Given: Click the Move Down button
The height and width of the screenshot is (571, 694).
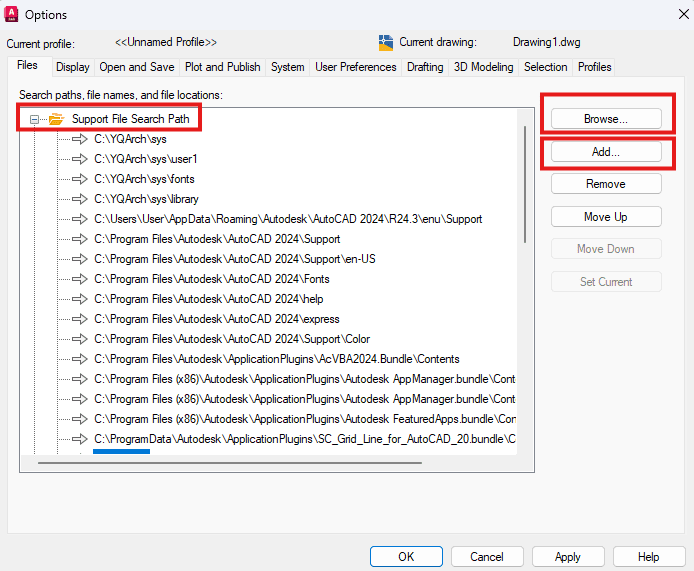Looking at the screenshot, I should 606,249.
